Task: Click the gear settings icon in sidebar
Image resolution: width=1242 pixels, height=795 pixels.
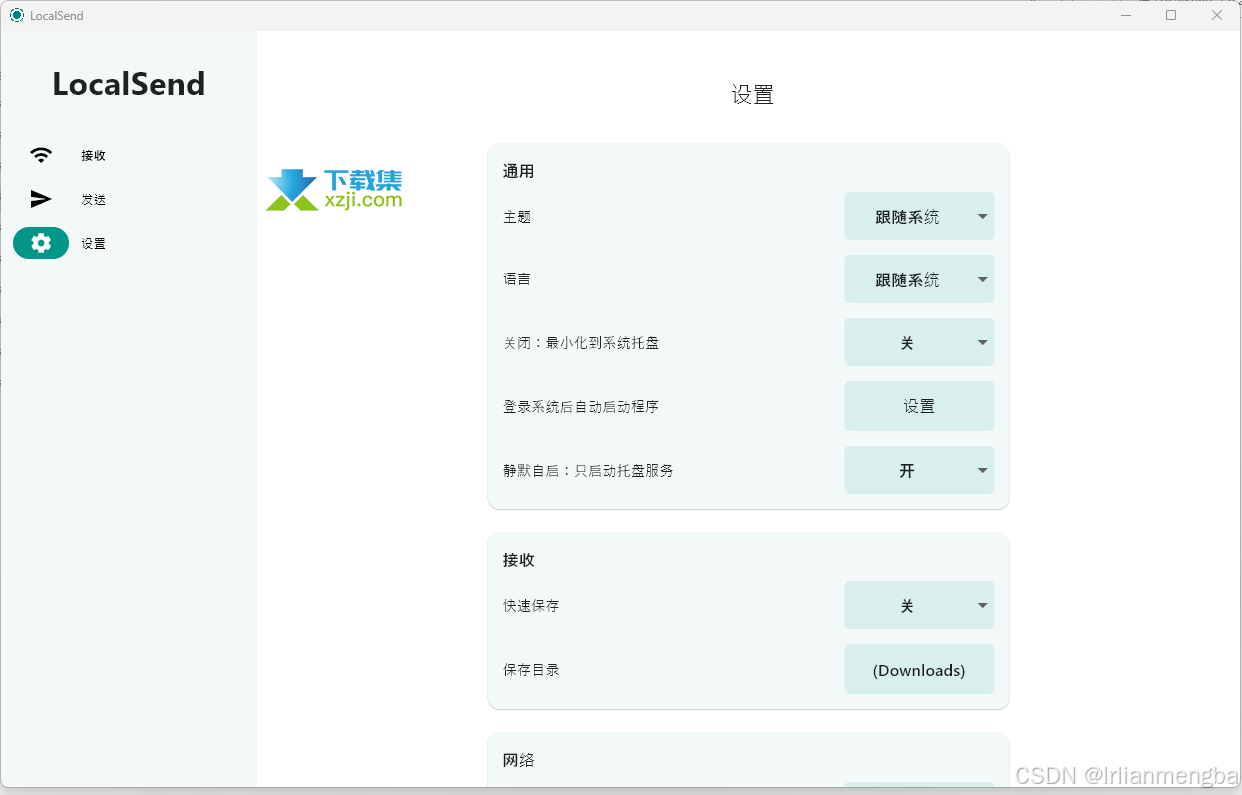Action: click(x=41, y=243)
